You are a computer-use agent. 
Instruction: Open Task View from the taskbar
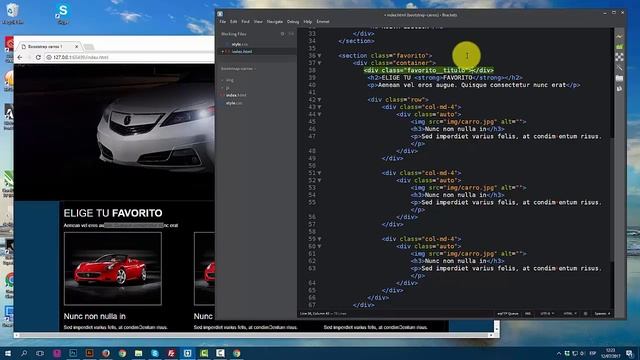[40, 353]
